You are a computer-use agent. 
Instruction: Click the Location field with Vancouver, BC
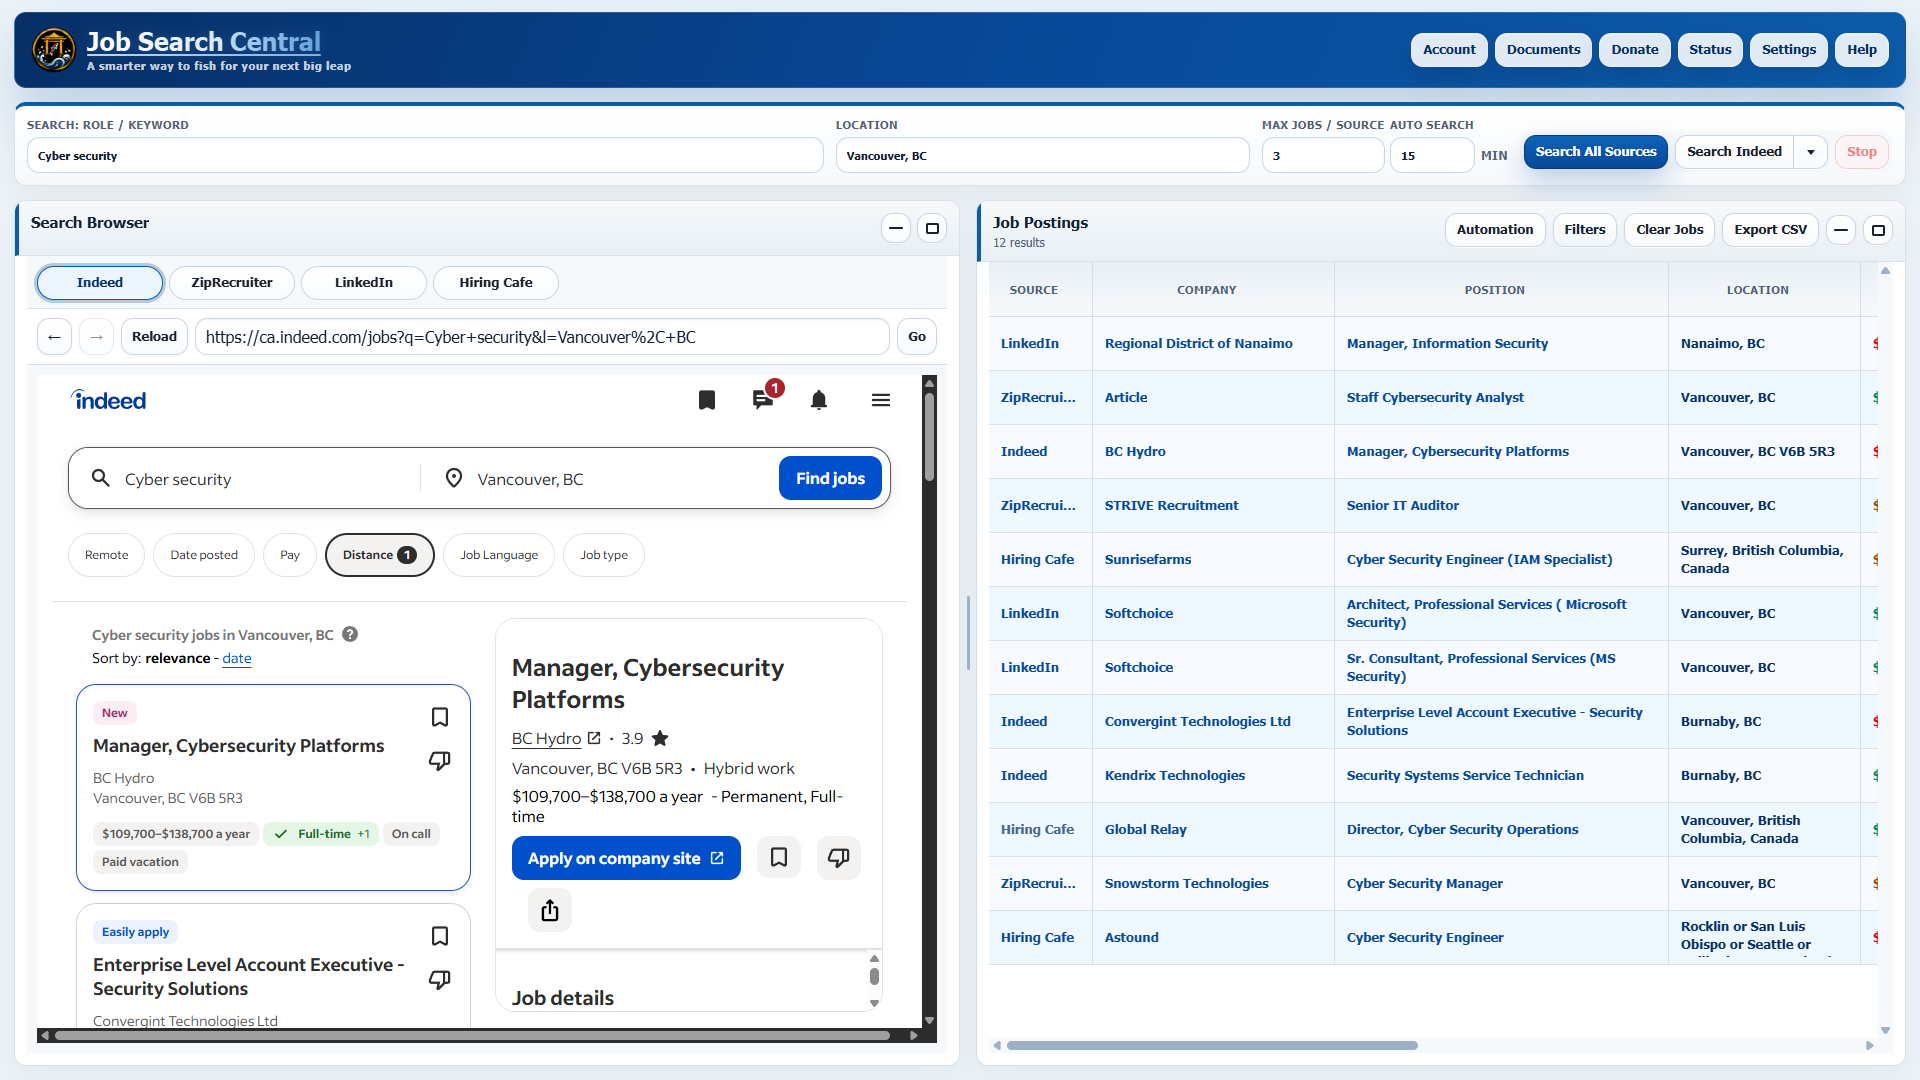coord(1042,156)
